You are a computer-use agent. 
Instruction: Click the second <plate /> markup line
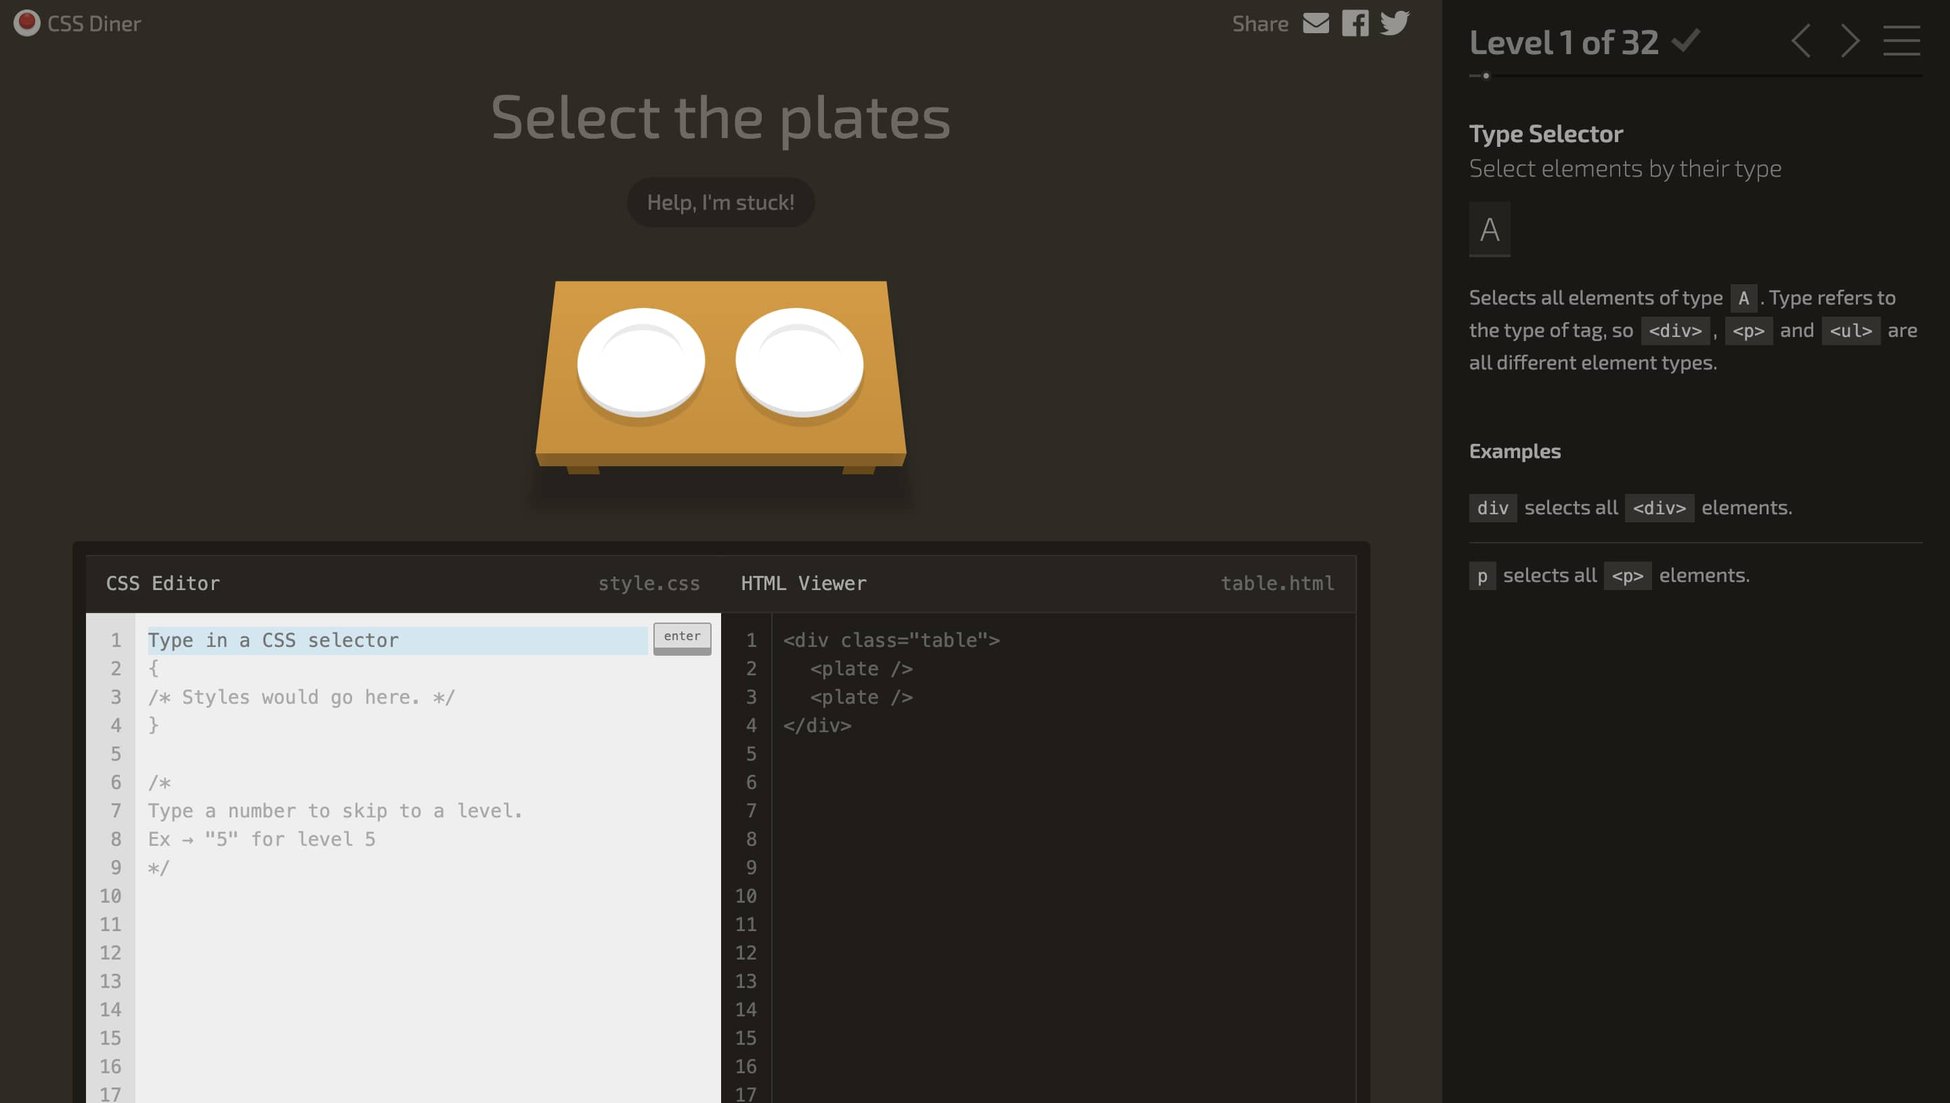click(x=861, y=697)
